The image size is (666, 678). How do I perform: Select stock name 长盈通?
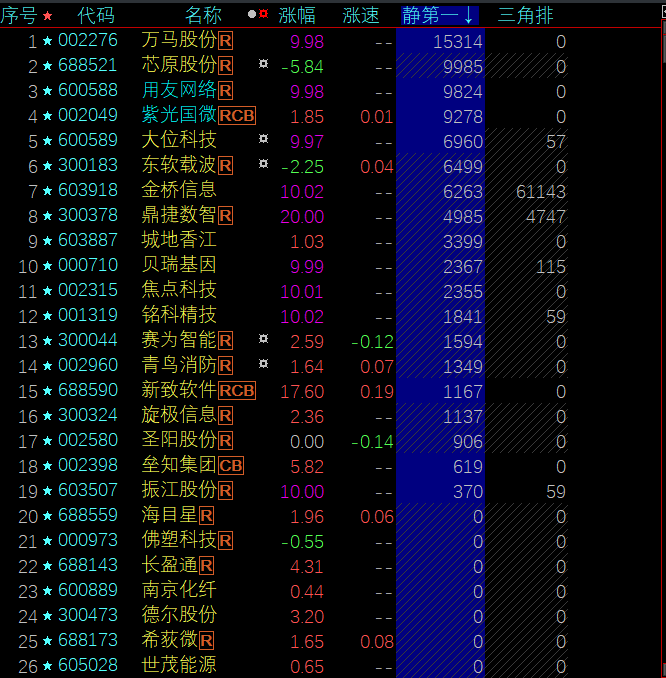pyautogui.click(x=170, y=565)
